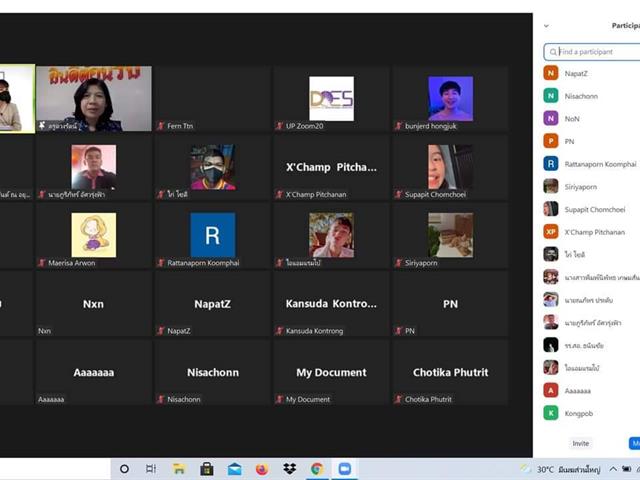Screen dimensions: 640x480
Task: Select the Rattanaporn Koomphai R tile
Action: coord(213,236)
